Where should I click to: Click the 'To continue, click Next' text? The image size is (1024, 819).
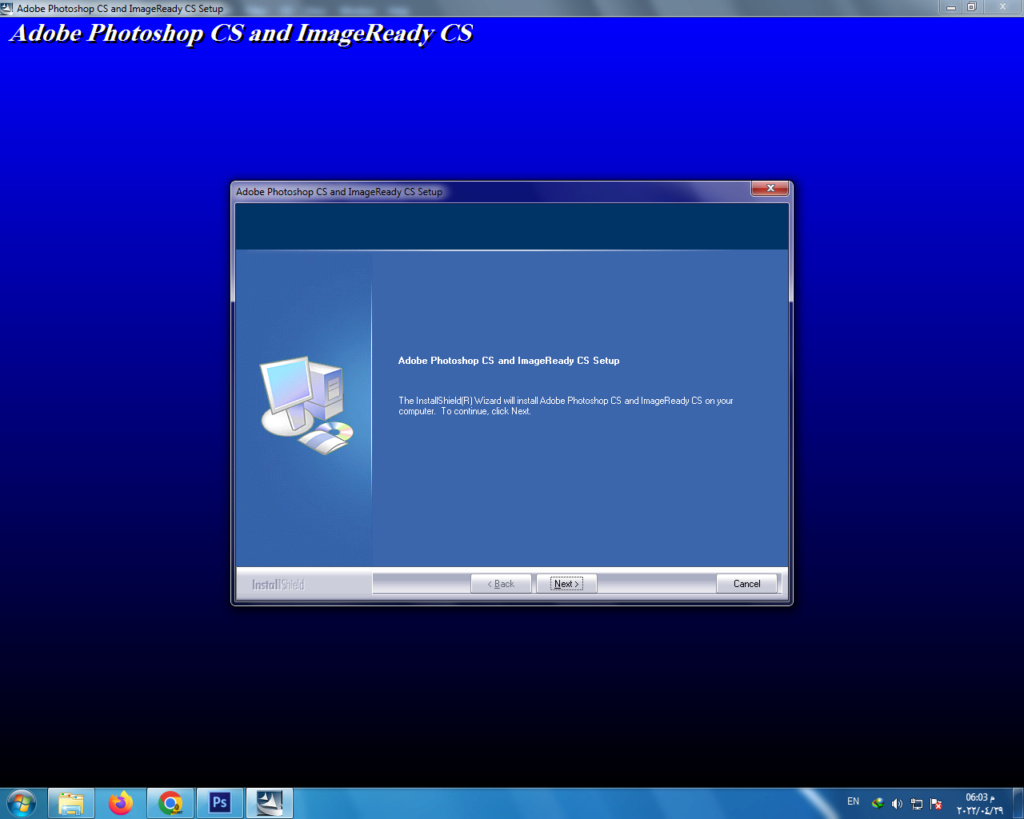tap(485, 411)
